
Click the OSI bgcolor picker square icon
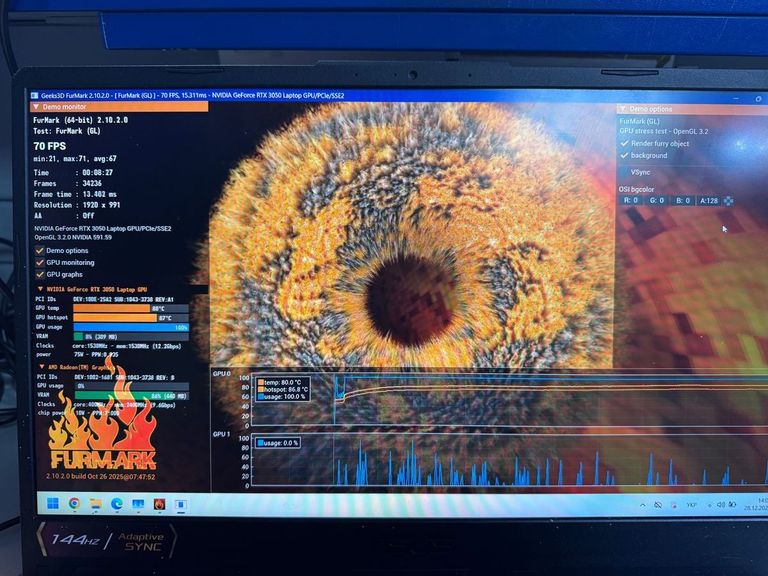729,200
